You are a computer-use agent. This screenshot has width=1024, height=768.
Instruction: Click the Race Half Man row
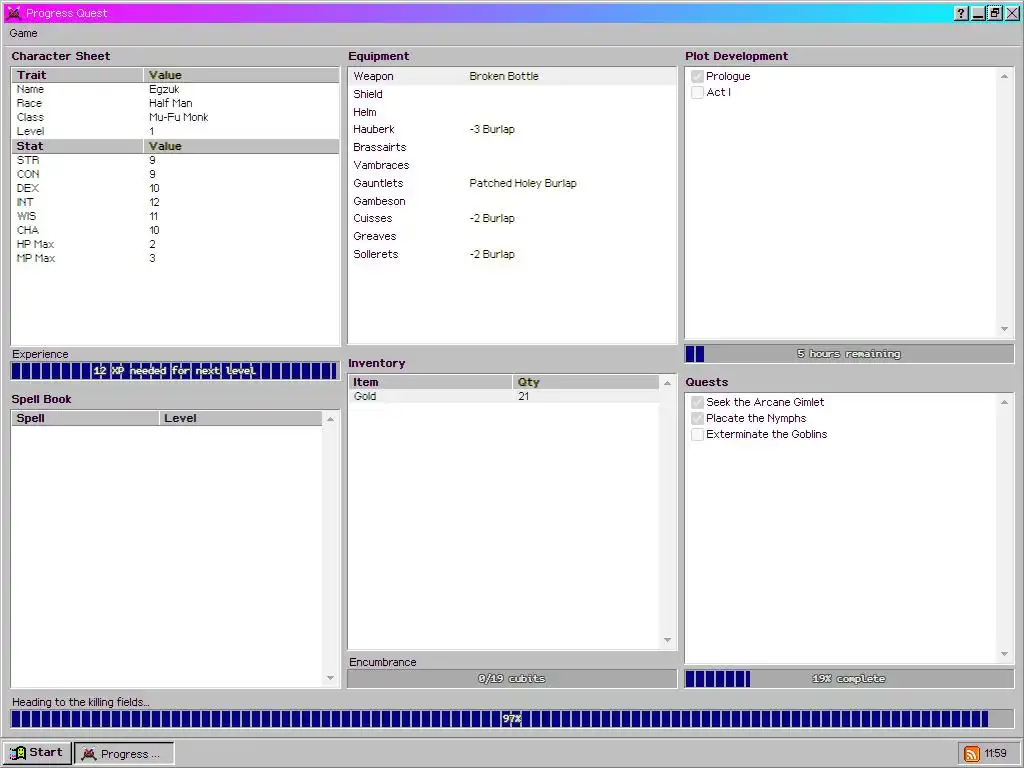point(175,103)
